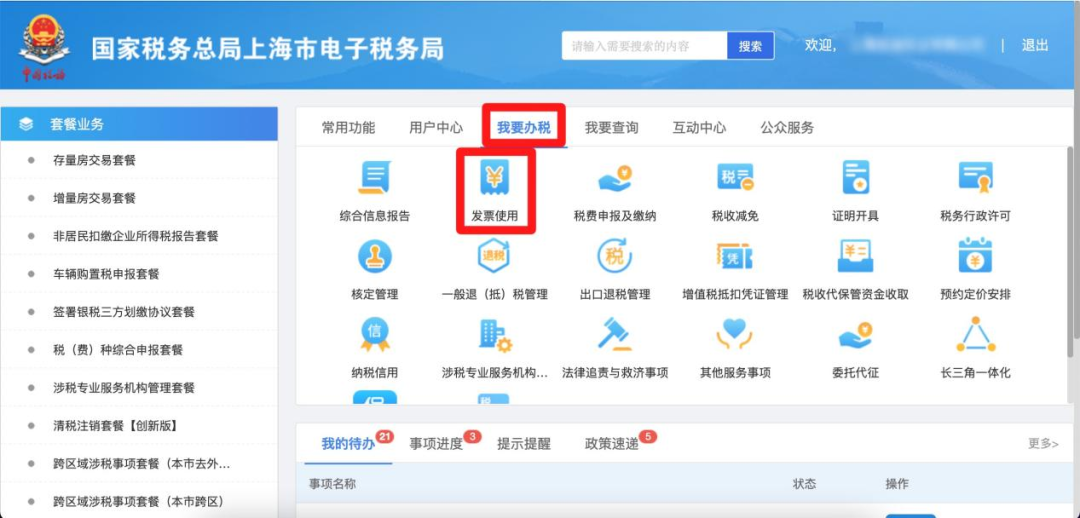1080x518 pixels.
Task: Click the 状态 column header
Action: click(x=804, y=484)
